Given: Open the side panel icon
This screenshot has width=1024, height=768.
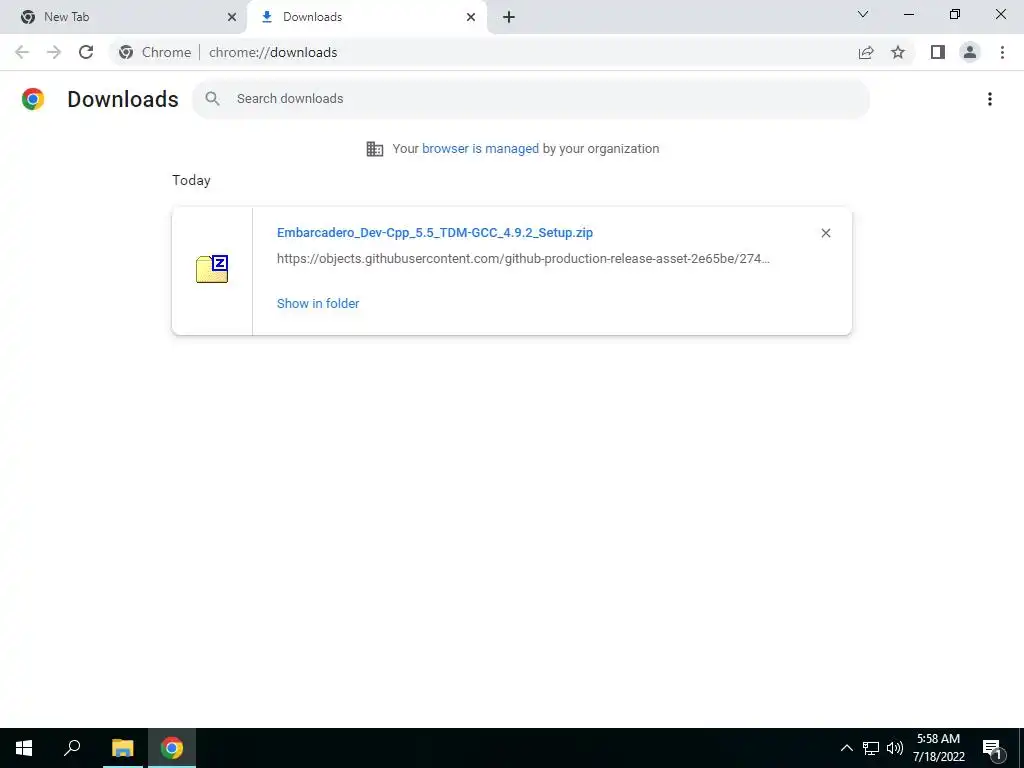Looking at the screenshot, I should 938,52.
